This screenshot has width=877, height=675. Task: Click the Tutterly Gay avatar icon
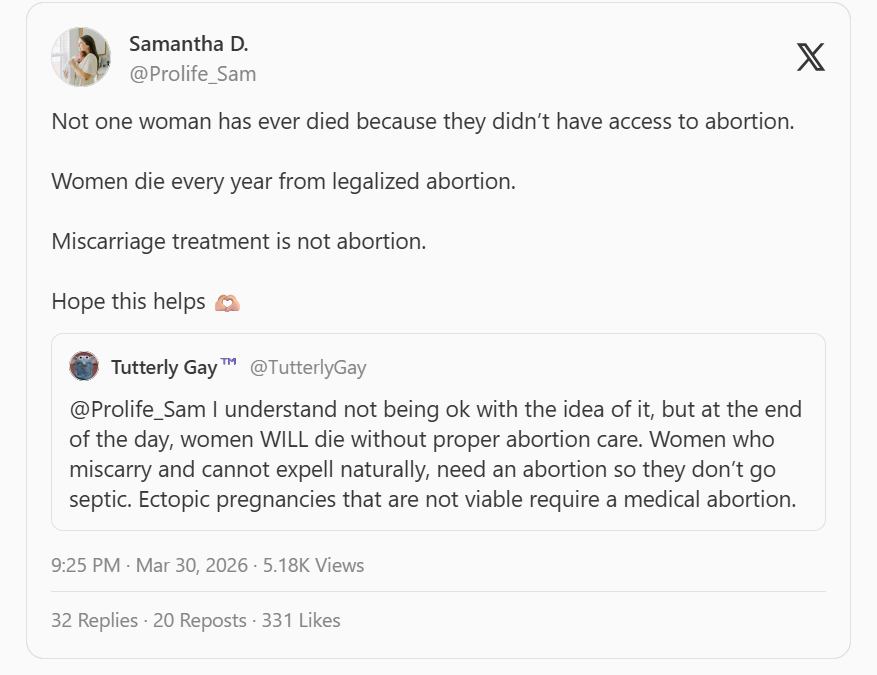(84, 367)
